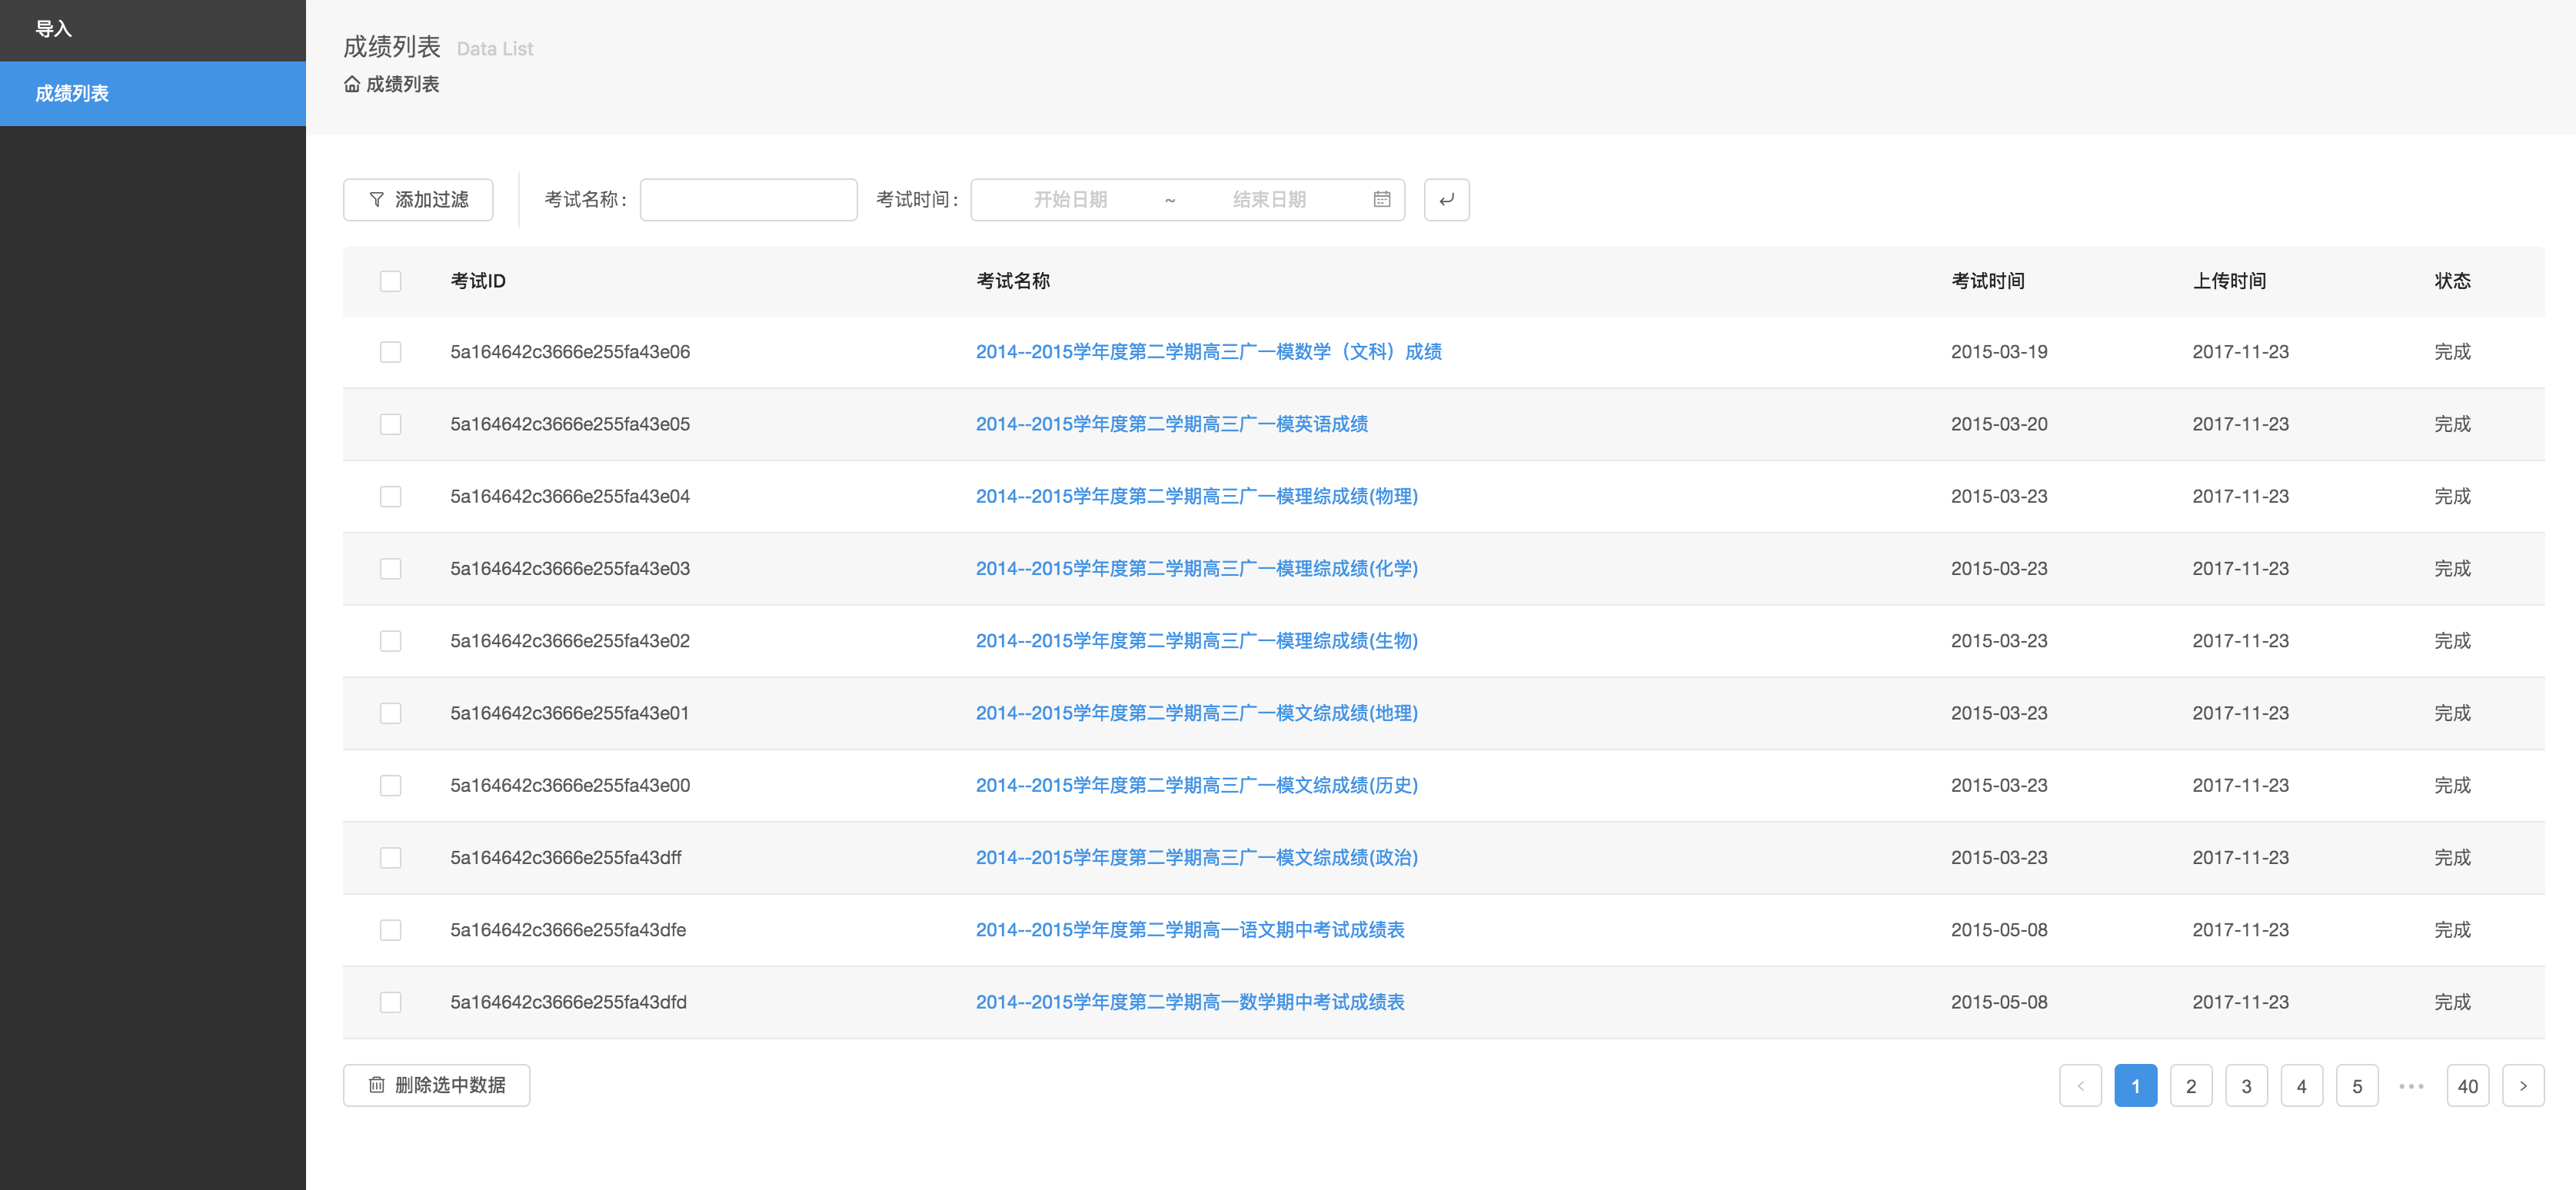Viewport: 2576px width, 1190px height.
Task: Open the 导入 sidebar menu
Action: (53, 29)
